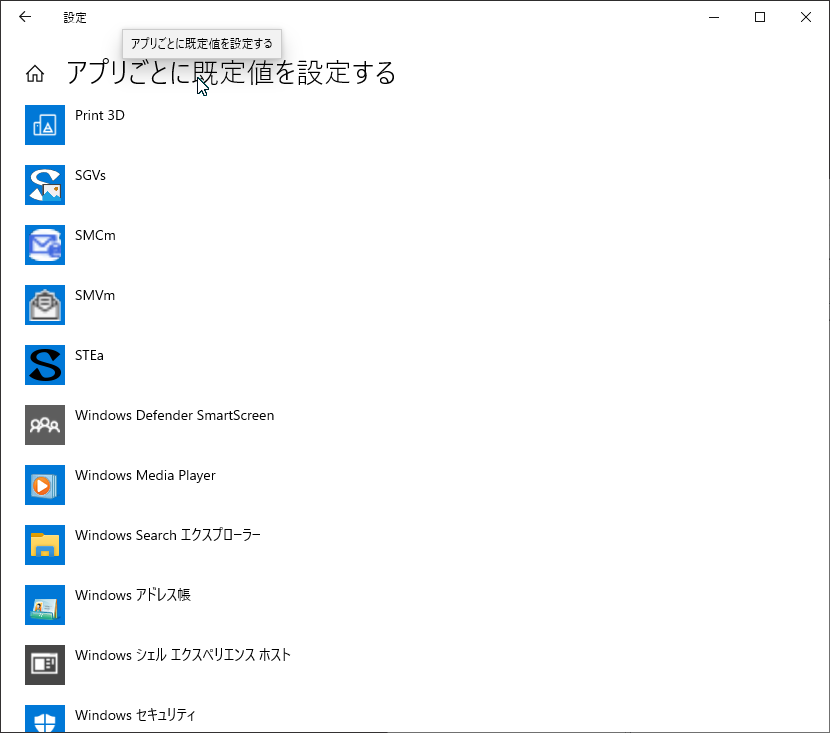Select Windows Media Player text
This screenshot has width=830, height=733.
[145, 475]
